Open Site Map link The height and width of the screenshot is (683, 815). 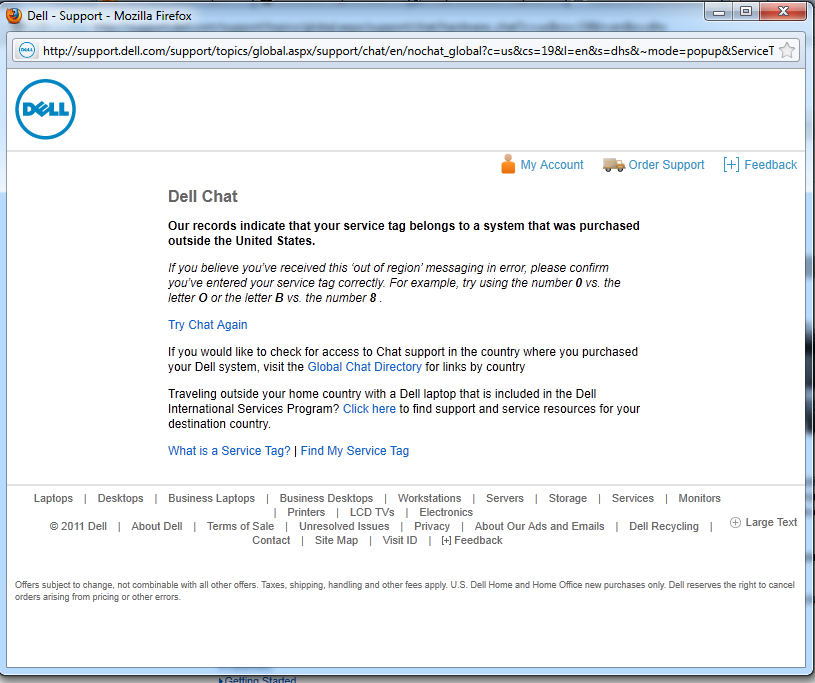pyautogui.click(x=336, y=540)
